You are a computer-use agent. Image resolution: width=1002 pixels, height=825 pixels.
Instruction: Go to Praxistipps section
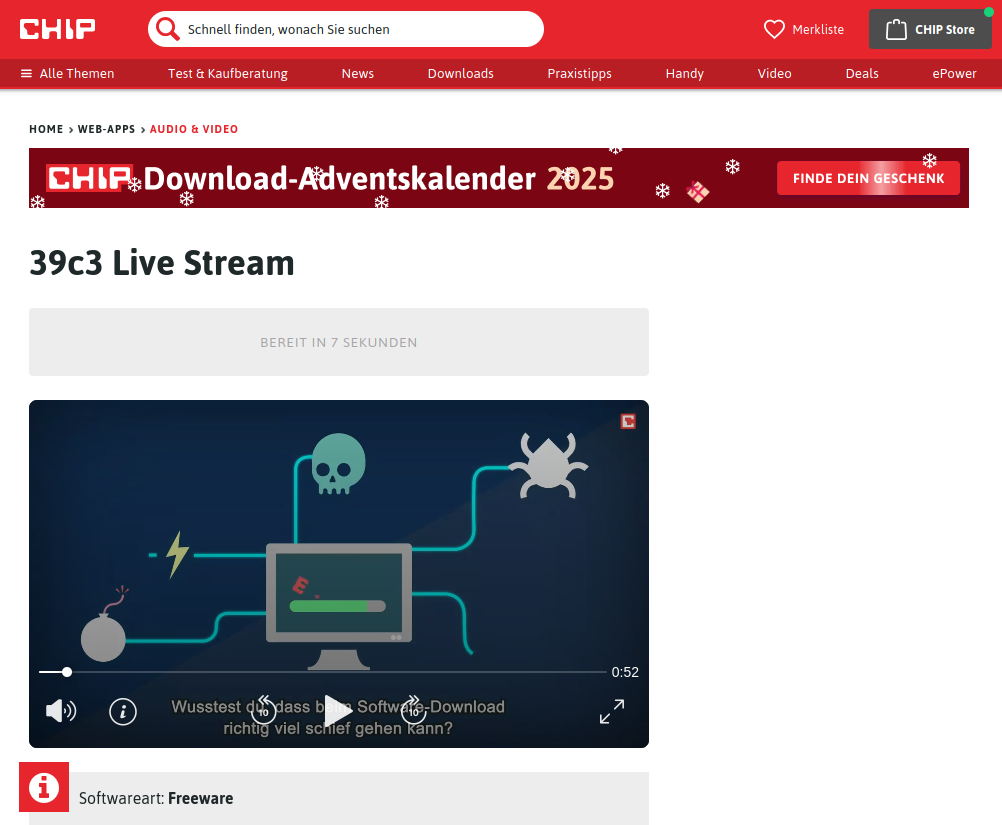pyautogui.click(x=579, y=74)
